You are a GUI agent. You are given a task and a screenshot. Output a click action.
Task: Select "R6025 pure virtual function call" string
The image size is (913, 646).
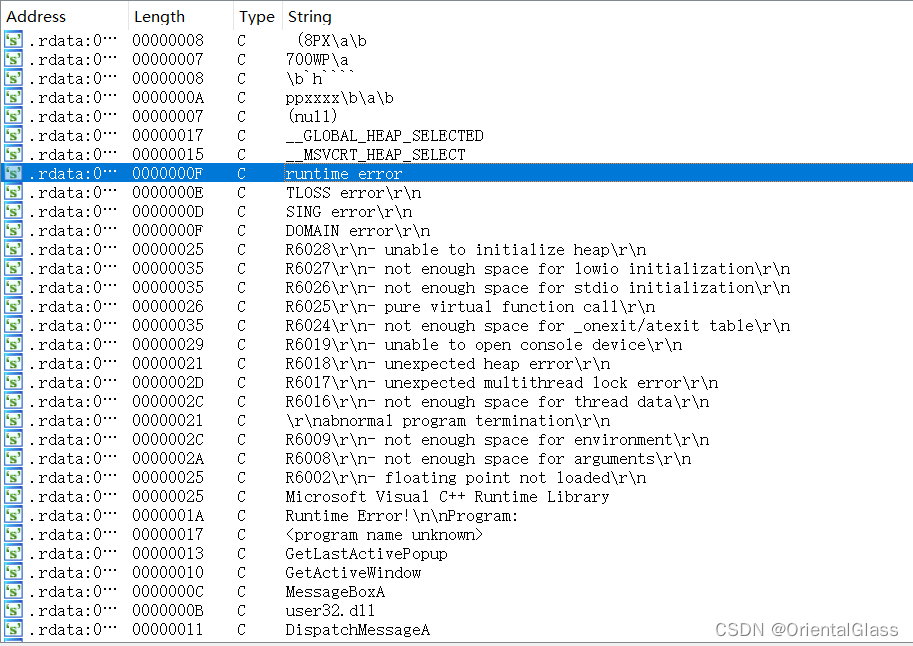470,307
